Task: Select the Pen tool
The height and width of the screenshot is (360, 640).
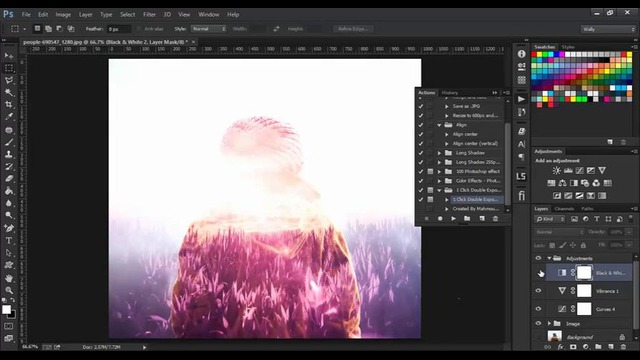Action: pos(9,228)
